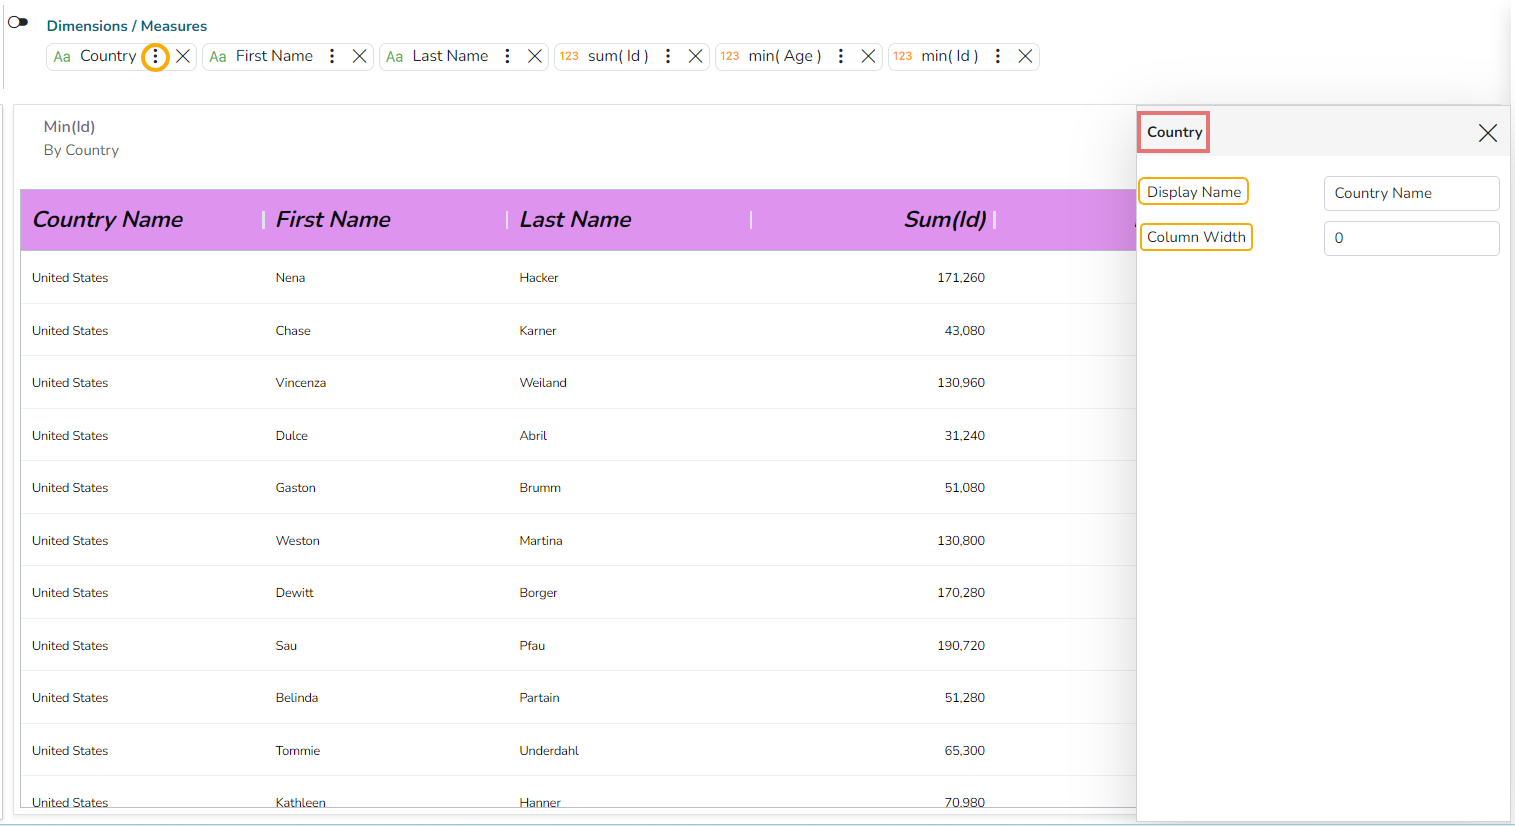The image size is (1515, 826).
Task: Open min( Age ) measure options
Action: (841, 57)
